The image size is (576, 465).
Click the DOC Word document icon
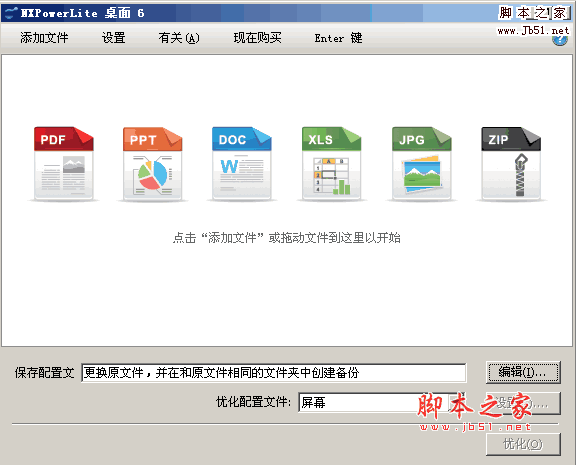click(242, 163)
